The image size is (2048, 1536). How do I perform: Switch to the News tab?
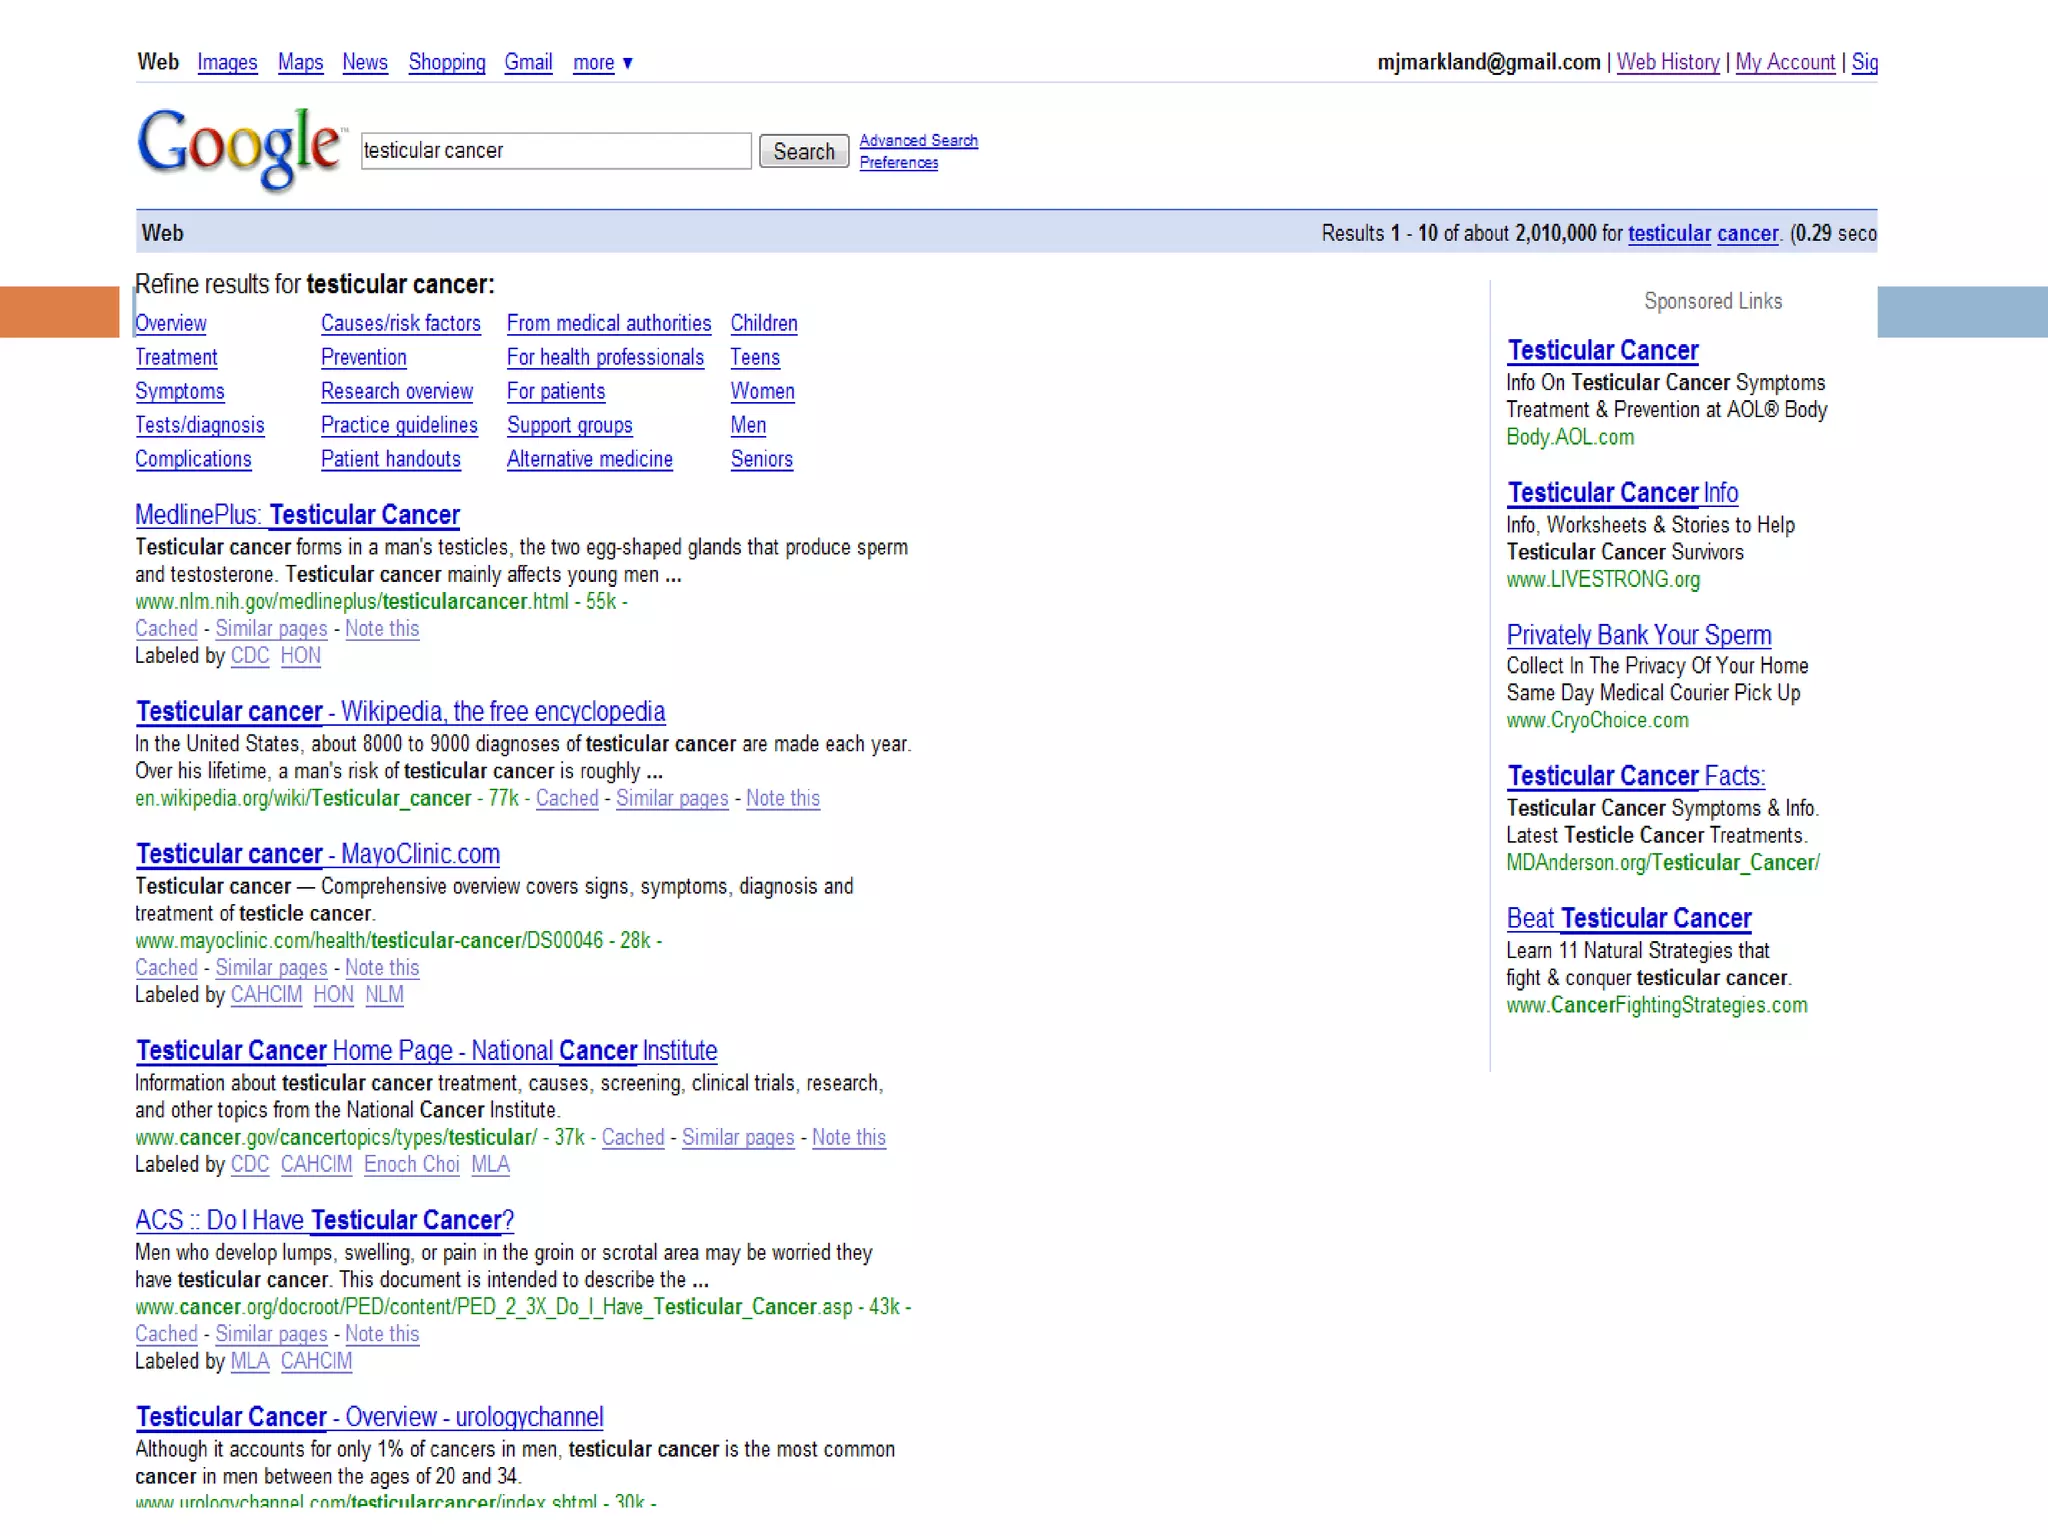tap(364, 63)
